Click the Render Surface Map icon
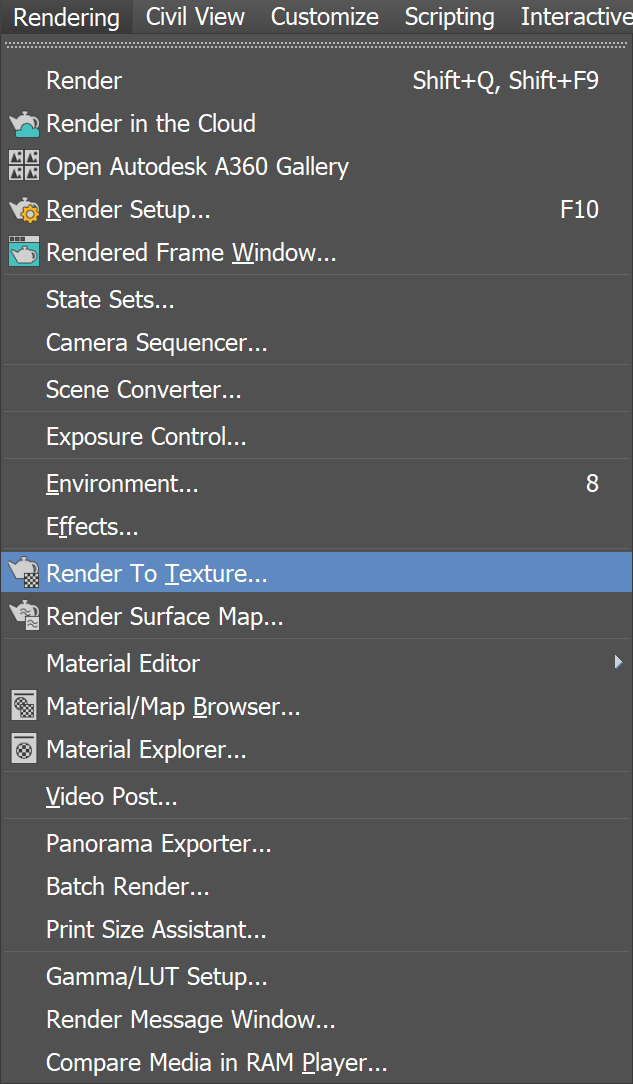633x1084 pixels. (22, 616)
